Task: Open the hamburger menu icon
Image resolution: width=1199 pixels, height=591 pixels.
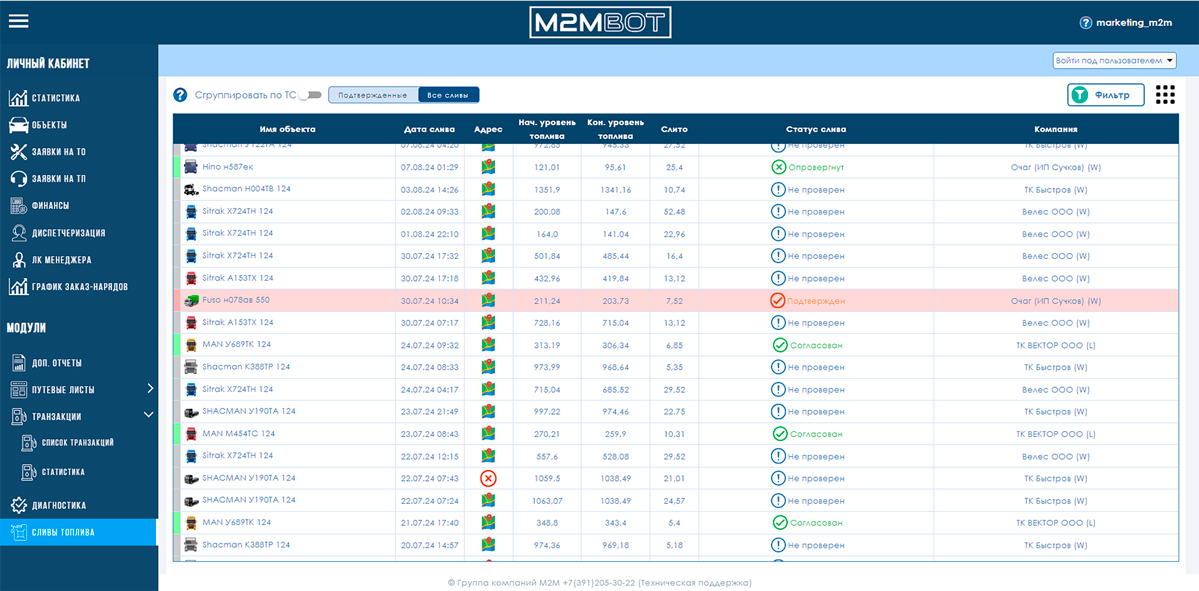Action: tap(18, 21)
